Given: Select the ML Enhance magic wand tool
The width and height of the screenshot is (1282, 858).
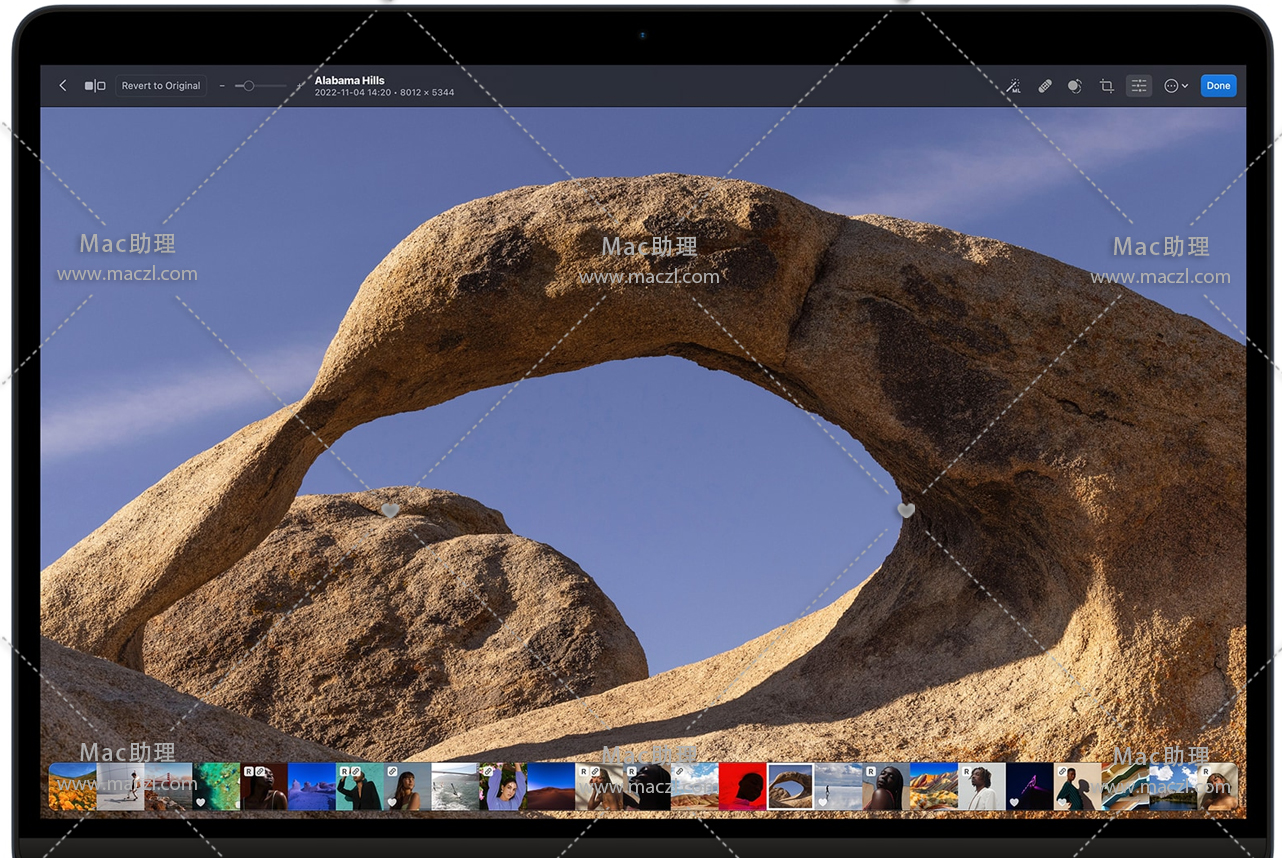Looking at the screenshot, I should click(1014, 86).
